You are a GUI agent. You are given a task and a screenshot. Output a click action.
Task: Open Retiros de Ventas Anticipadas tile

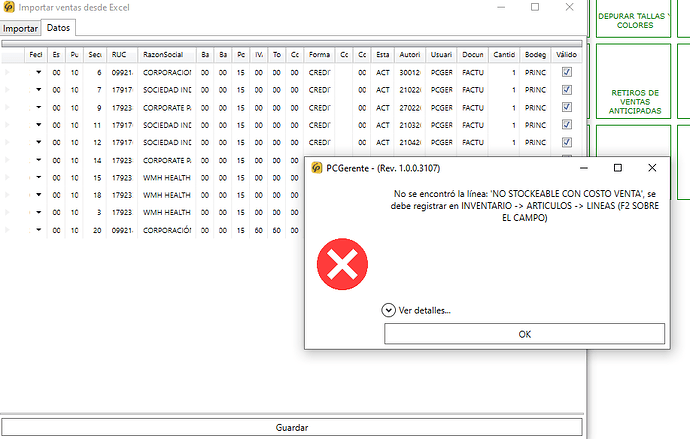click(x=636, y=101)
